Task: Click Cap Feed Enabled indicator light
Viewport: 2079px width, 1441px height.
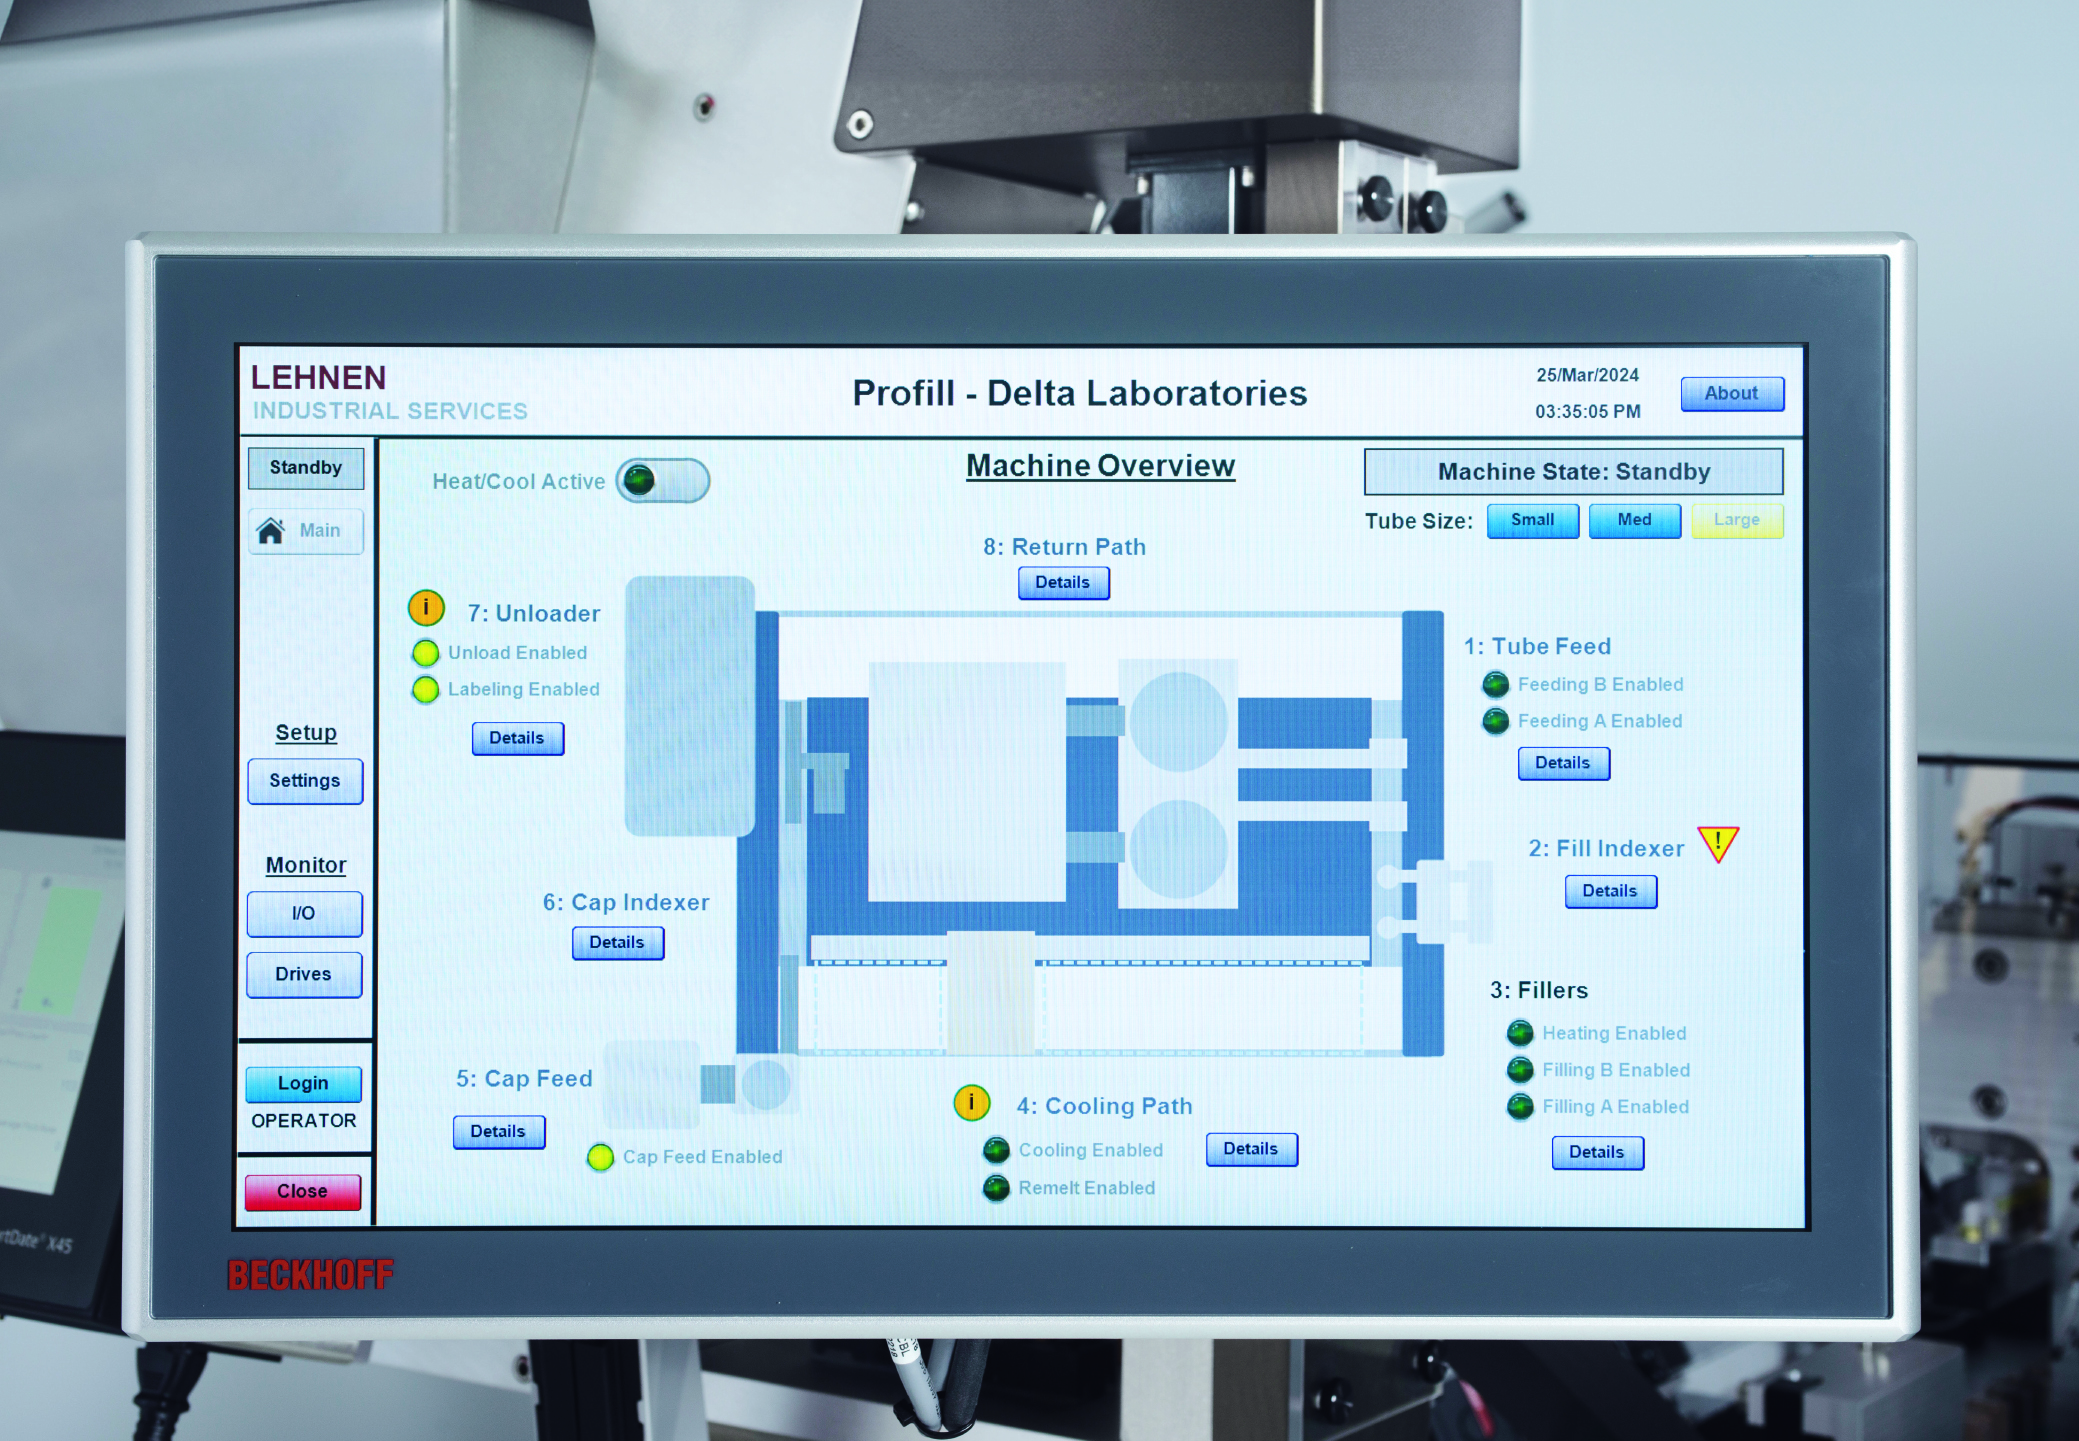Action: tap(600, 1157)
